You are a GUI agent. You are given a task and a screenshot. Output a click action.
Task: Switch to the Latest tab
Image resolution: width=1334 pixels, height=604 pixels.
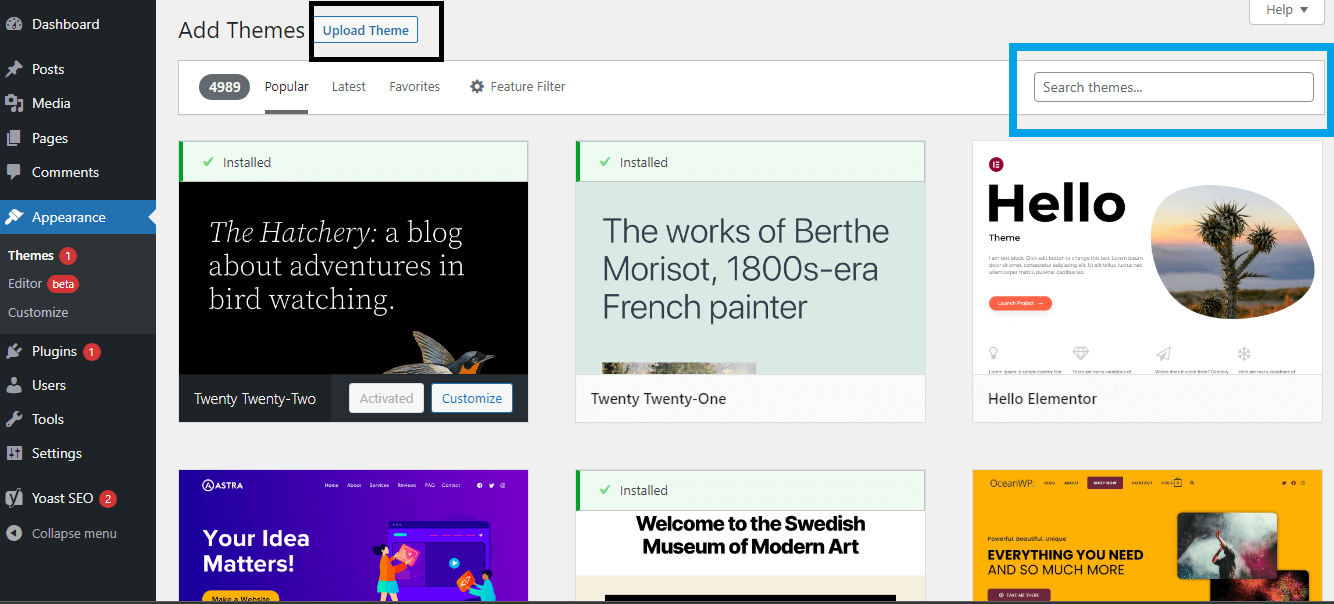click(x=348, y=86)
